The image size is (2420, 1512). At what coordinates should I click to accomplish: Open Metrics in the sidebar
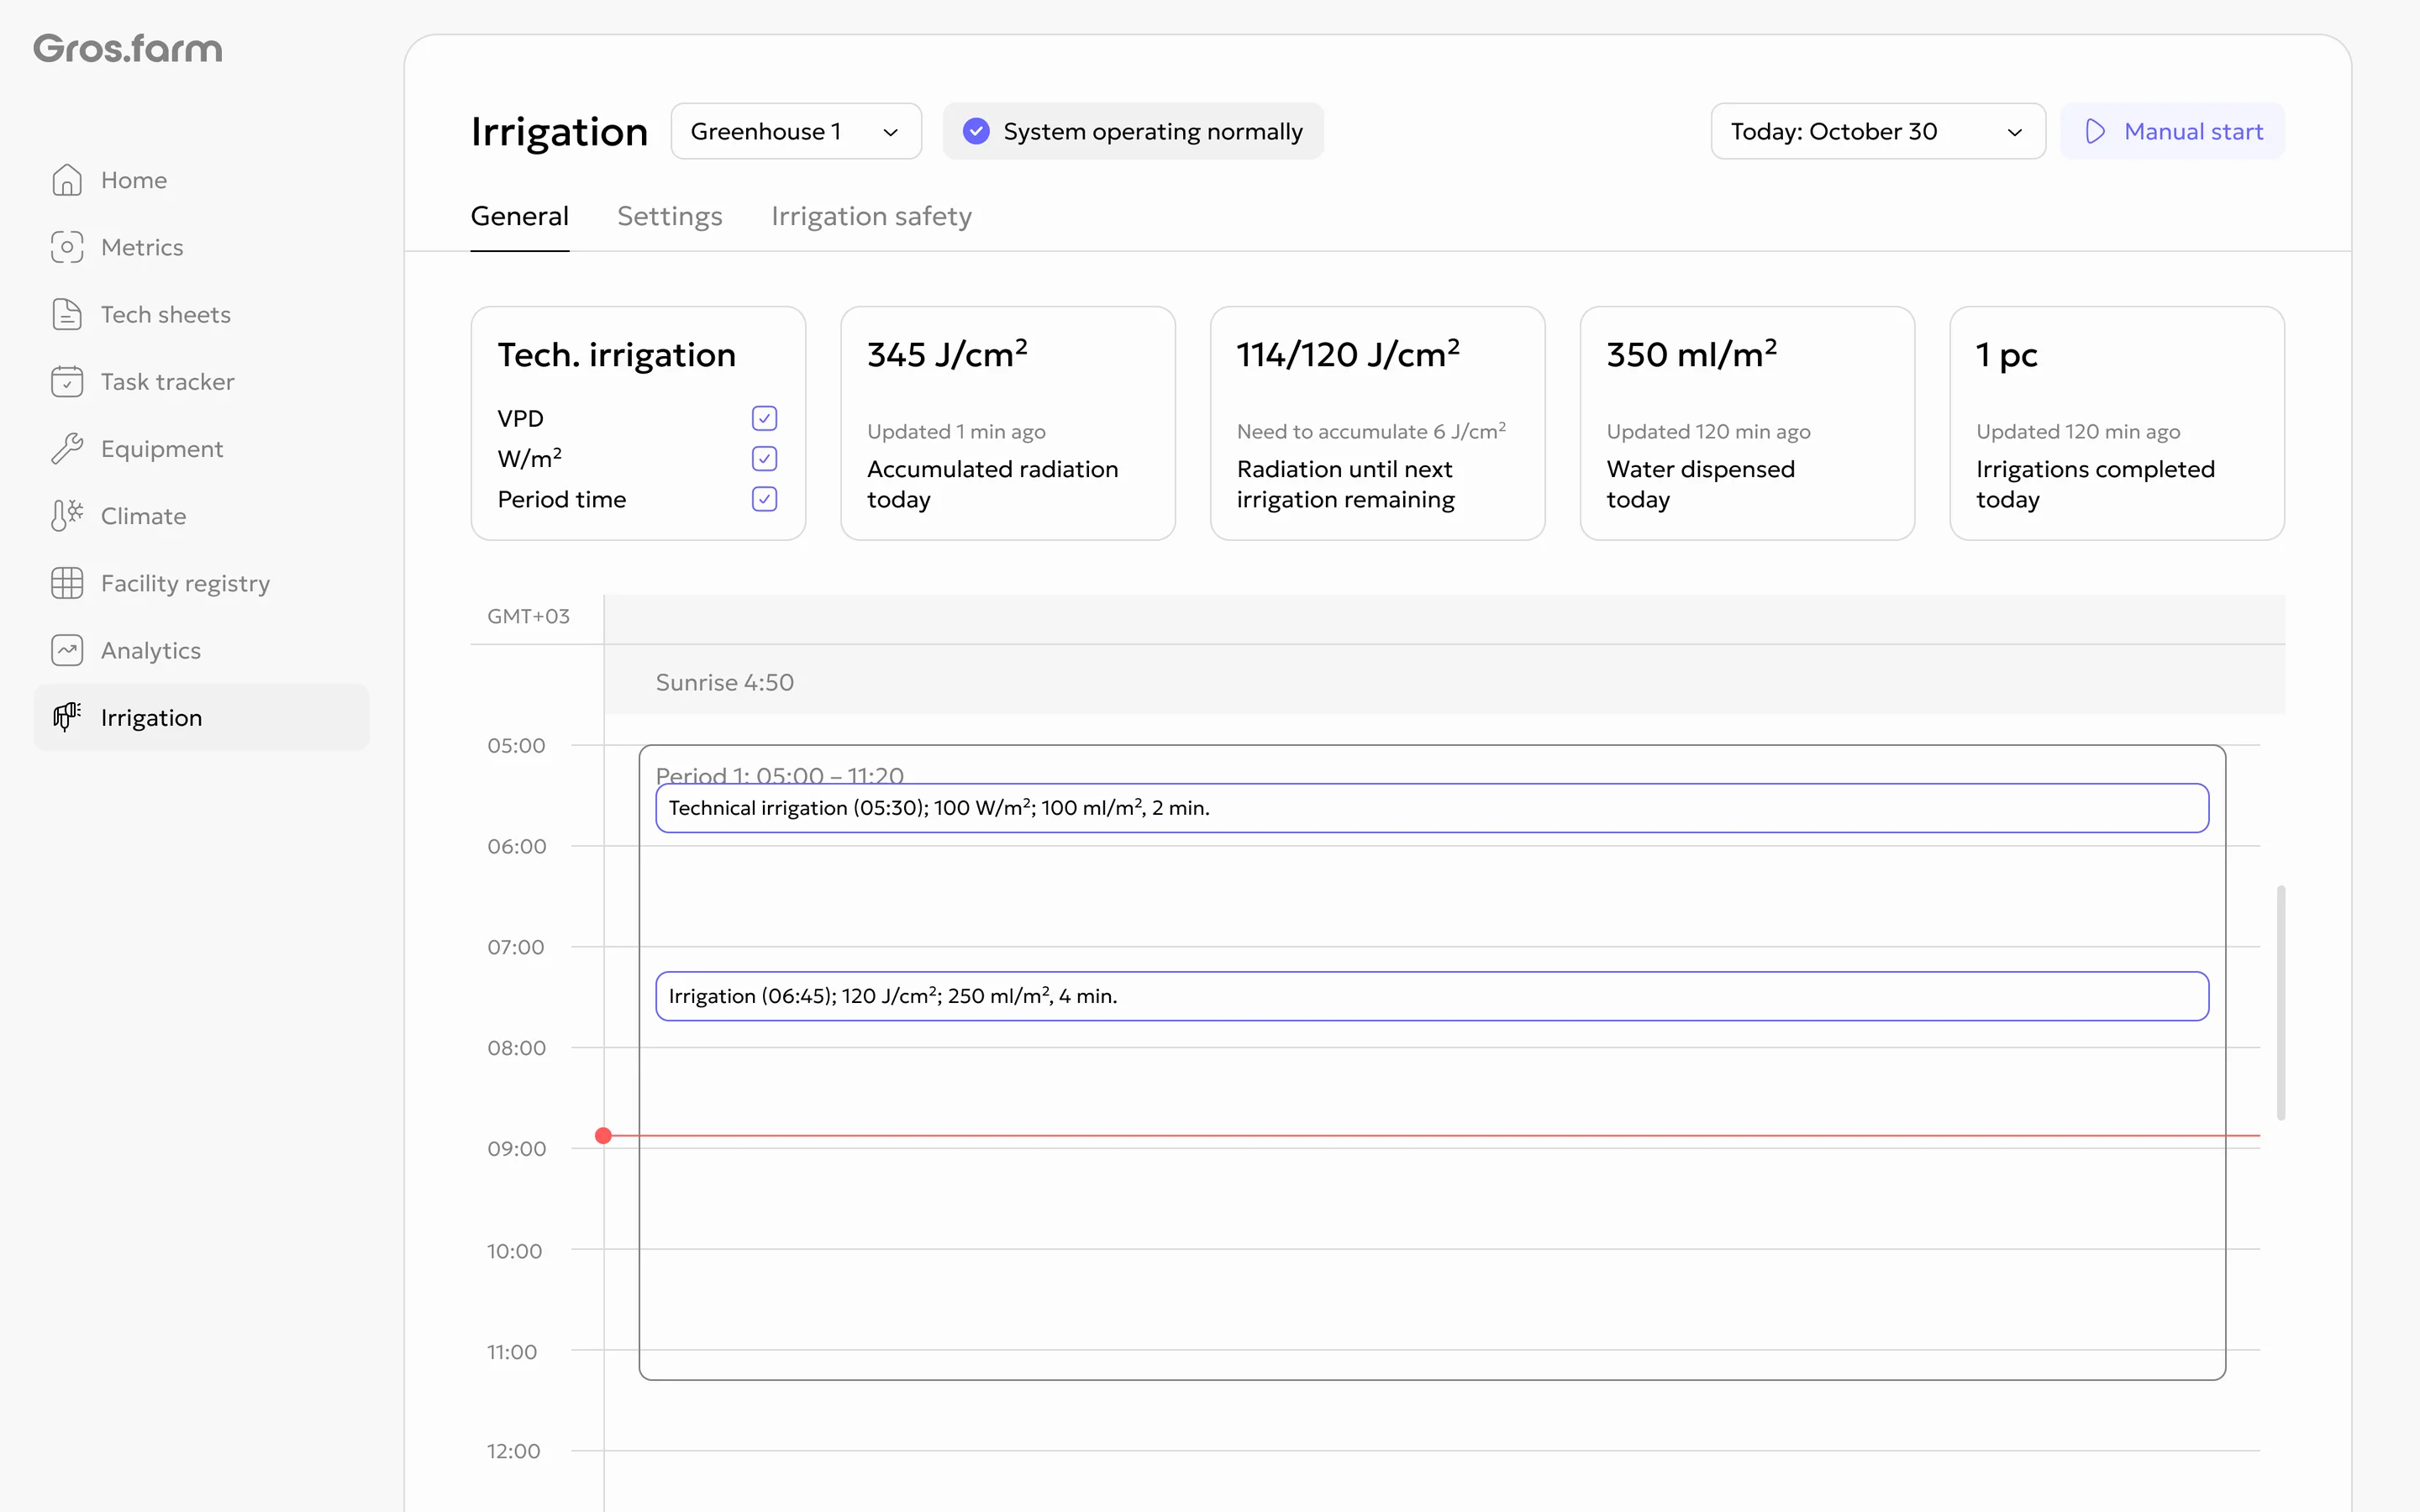[x=201, y=247]
